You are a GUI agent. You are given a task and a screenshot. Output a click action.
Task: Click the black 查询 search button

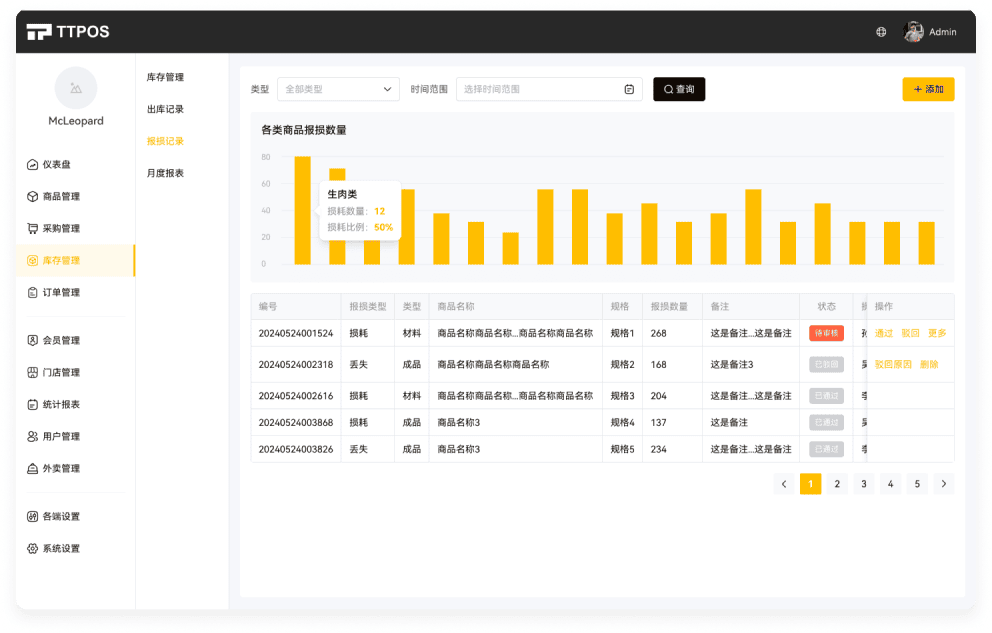pos(679,89)
